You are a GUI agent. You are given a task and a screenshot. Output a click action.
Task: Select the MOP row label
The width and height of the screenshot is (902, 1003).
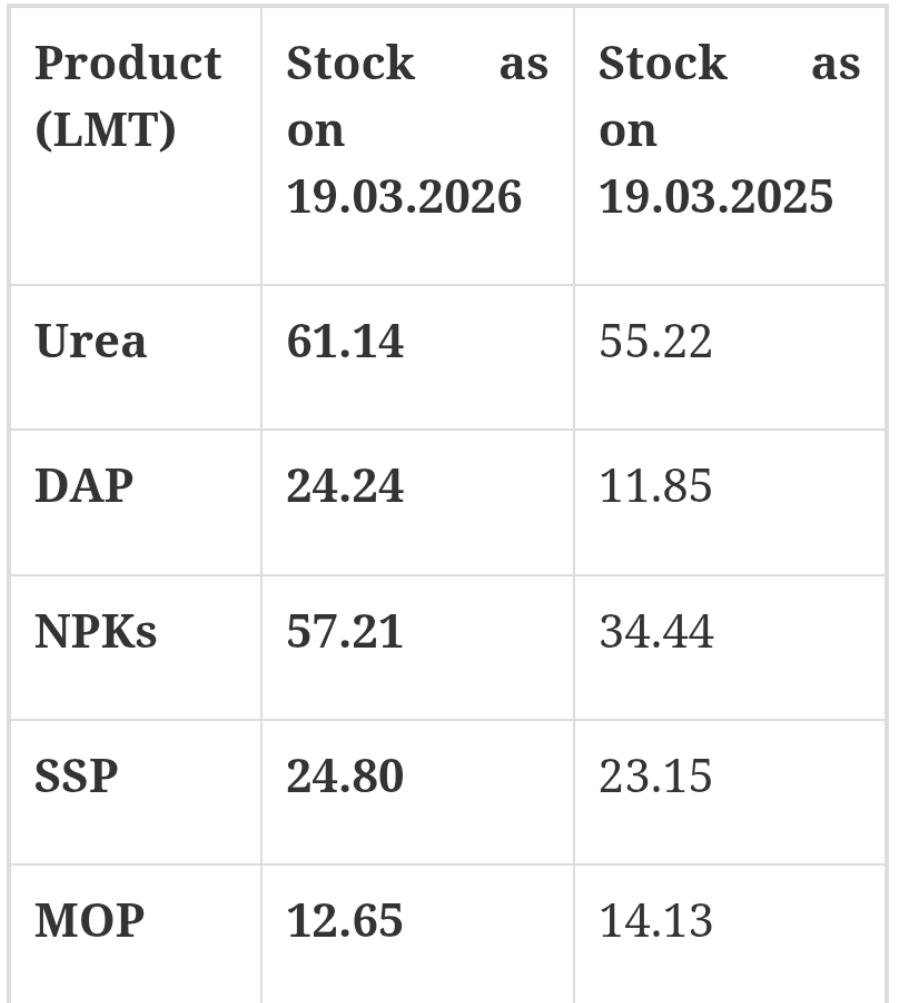point(89,921)
